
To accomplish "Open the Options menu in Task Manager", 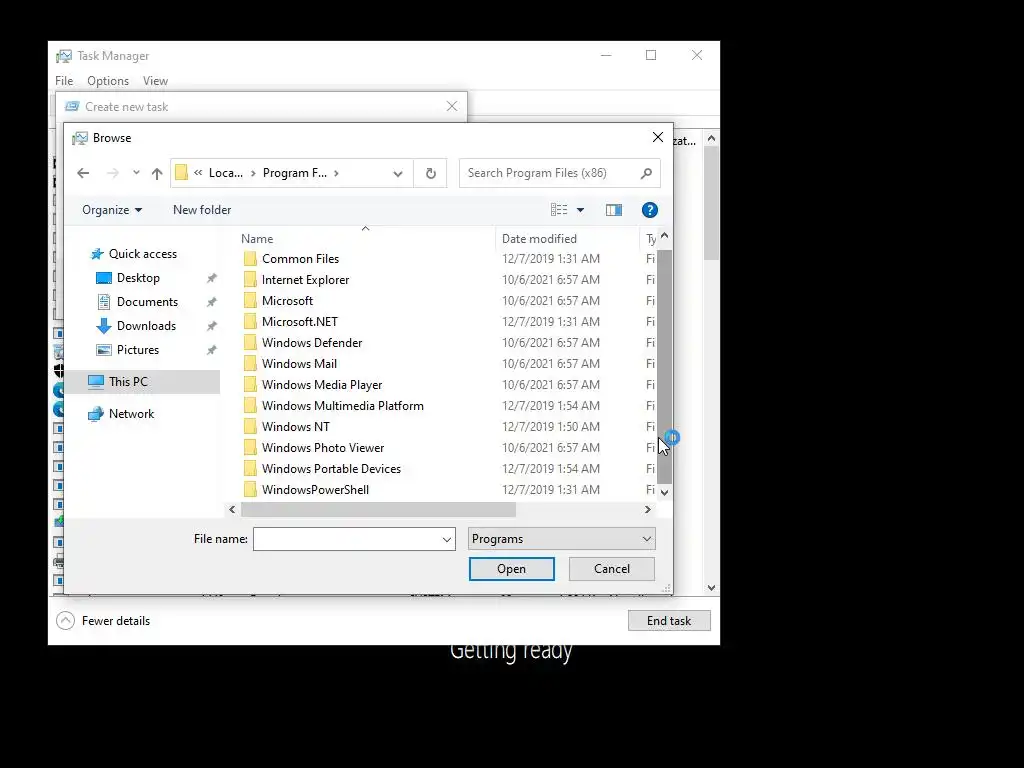I will 108,81.
